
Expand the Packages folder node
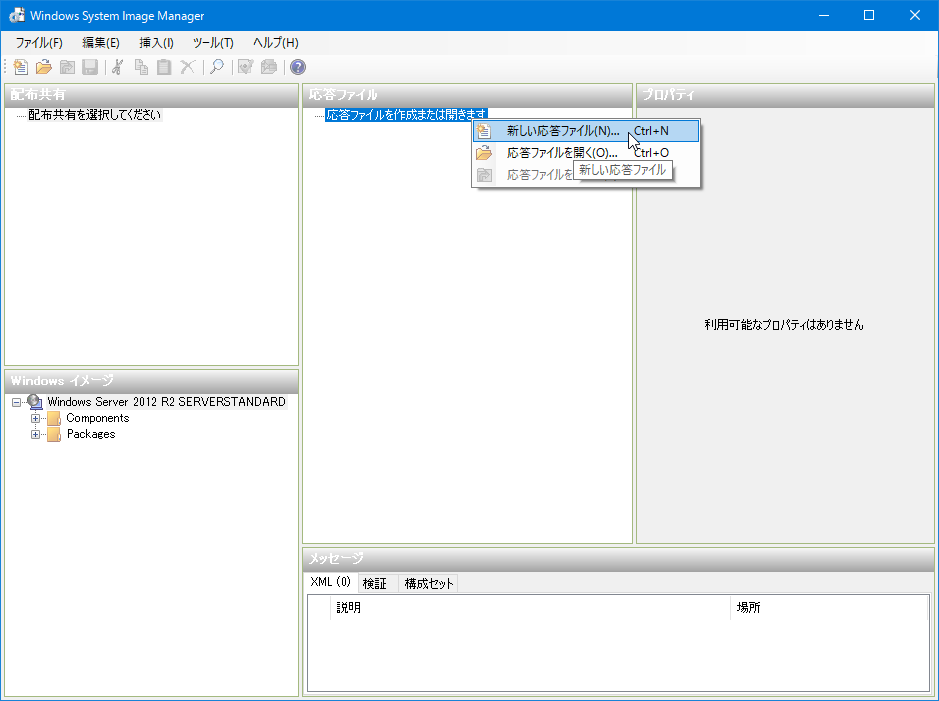click(35, 435)
